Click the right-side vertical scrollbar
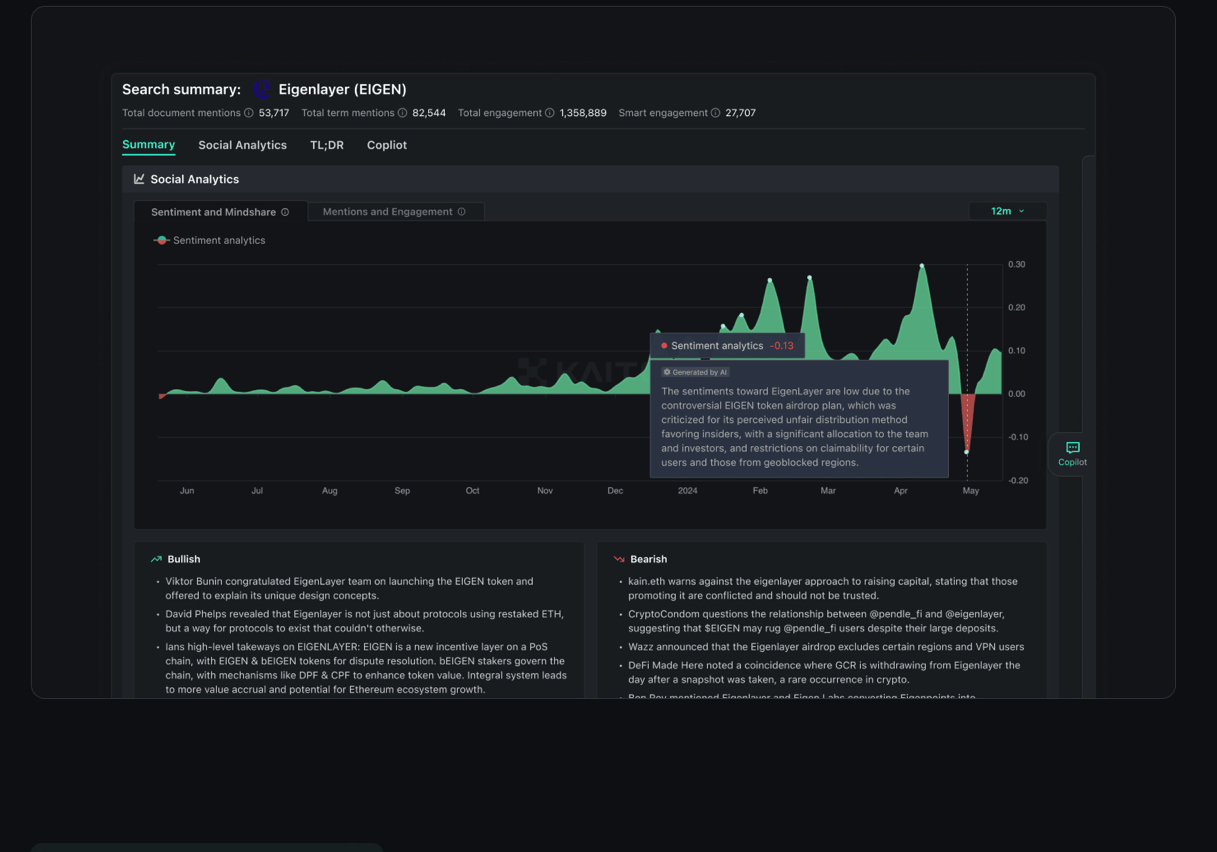1217x852 pixels. [1089, 425]
